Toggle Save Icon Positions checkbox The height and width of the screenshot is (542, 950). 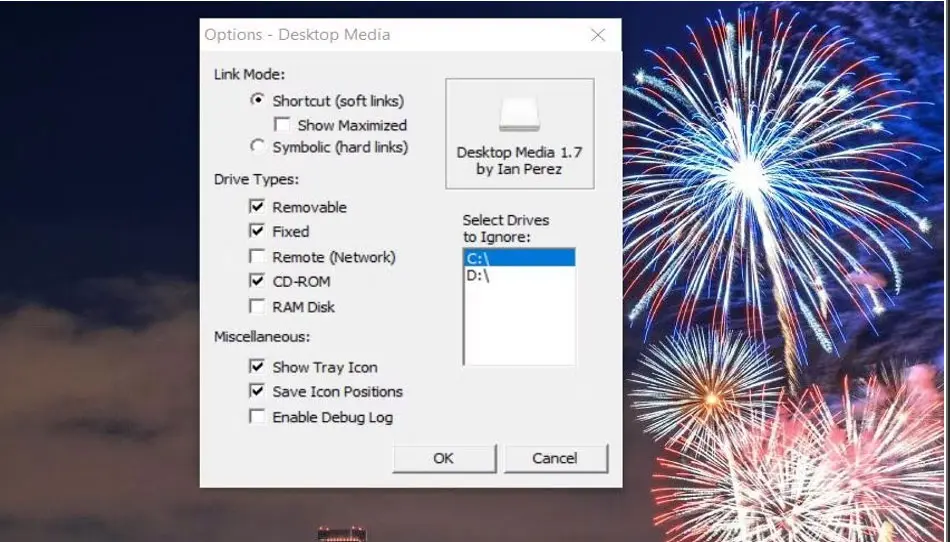point(257,391)
